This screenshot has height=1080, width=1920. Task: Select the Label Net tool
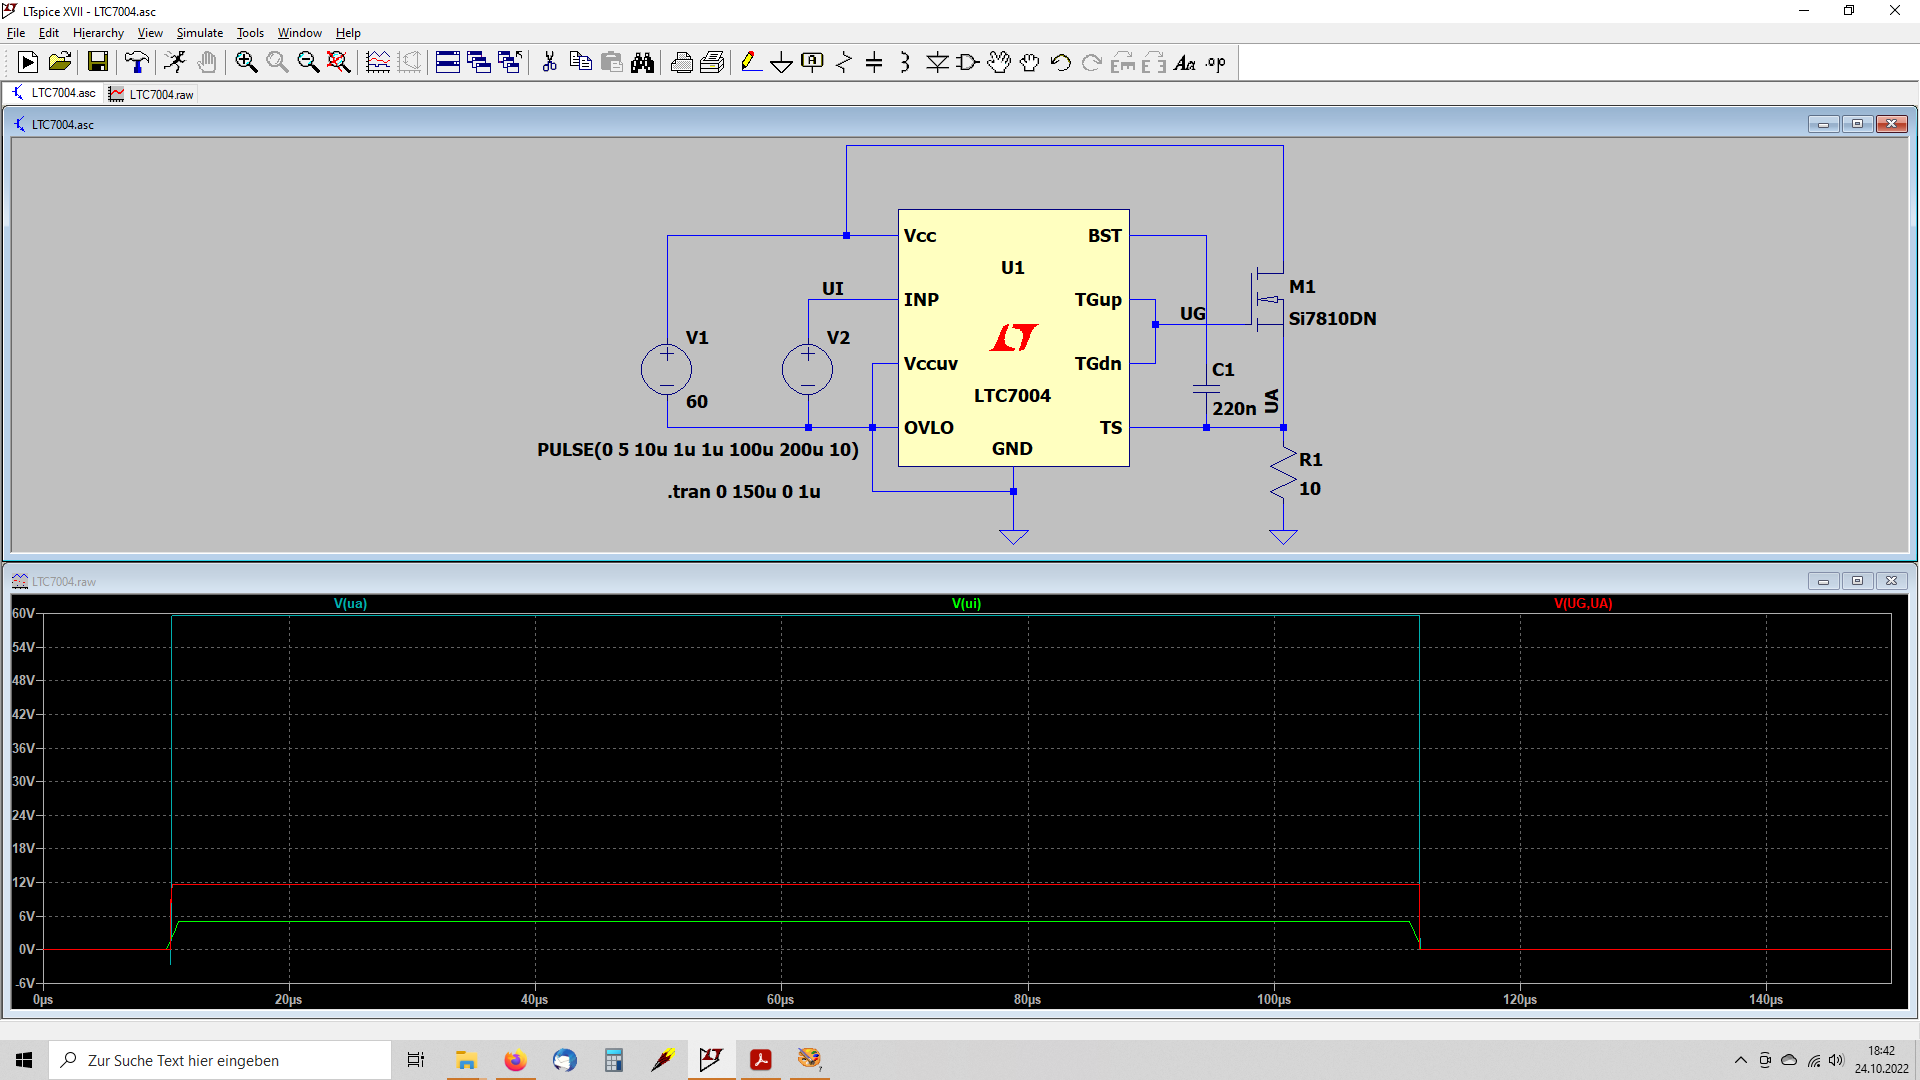pyautogui.click(x=813, y=63)
